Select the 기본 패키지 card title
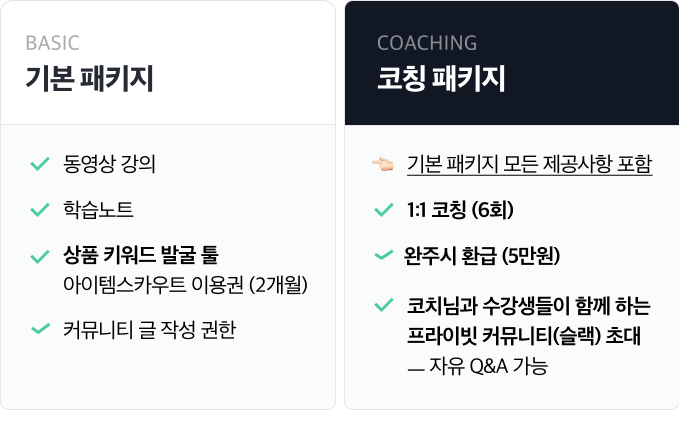The width and height of the screenshot is (679, 427). pos(90,78)
